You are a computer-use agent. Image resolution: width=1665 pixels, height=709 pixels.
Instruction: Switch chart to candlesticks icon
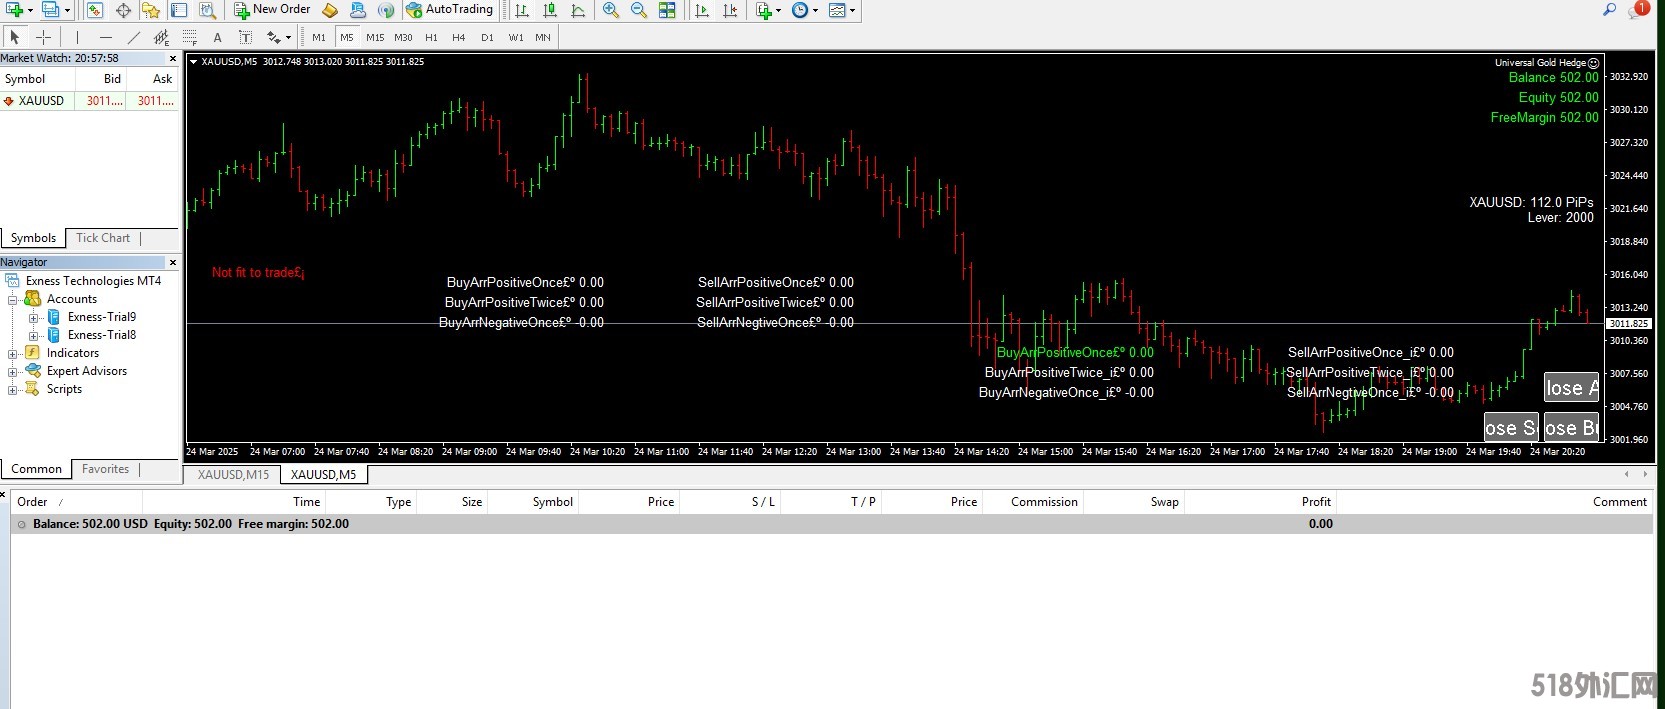[x=550, y=10]
